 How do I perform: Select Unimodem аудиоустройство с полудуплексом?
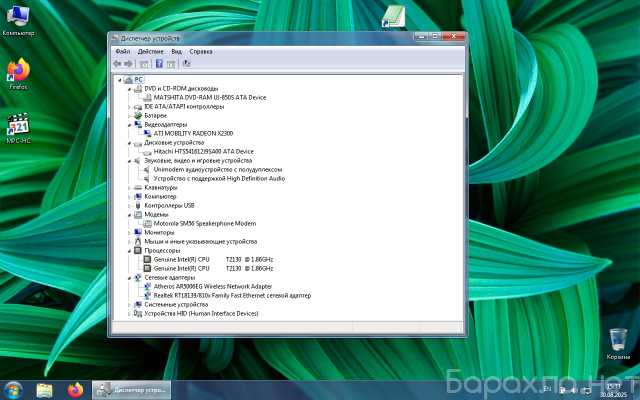(218, 169)
